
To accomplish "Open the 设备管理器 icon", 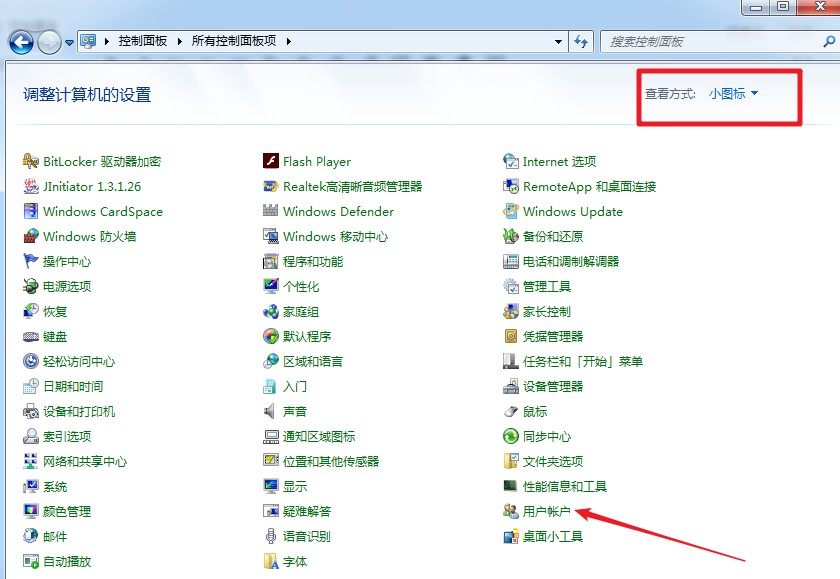I will (x=511, y=386).
